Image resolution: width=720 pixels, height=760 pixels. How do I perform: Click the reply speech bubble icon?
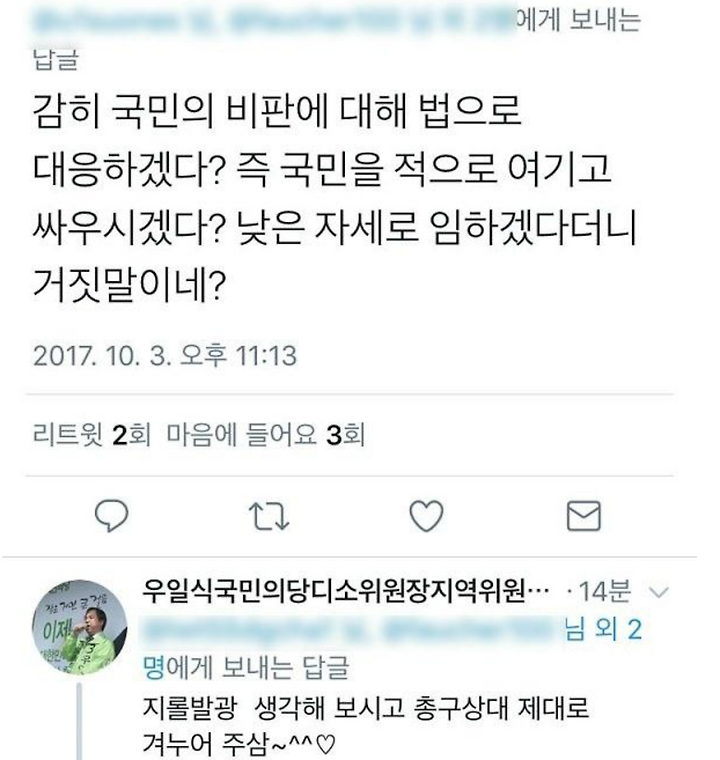(112, 516)
